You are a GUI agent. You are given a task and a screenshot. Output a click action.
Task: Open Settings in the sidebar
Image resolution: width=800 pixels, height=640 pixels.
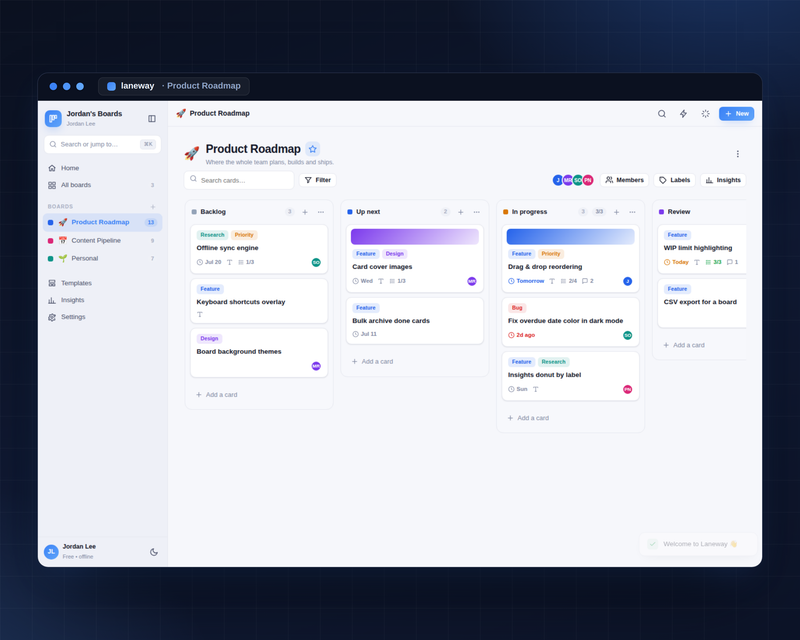pyautogui.click(x=102, y=317)
